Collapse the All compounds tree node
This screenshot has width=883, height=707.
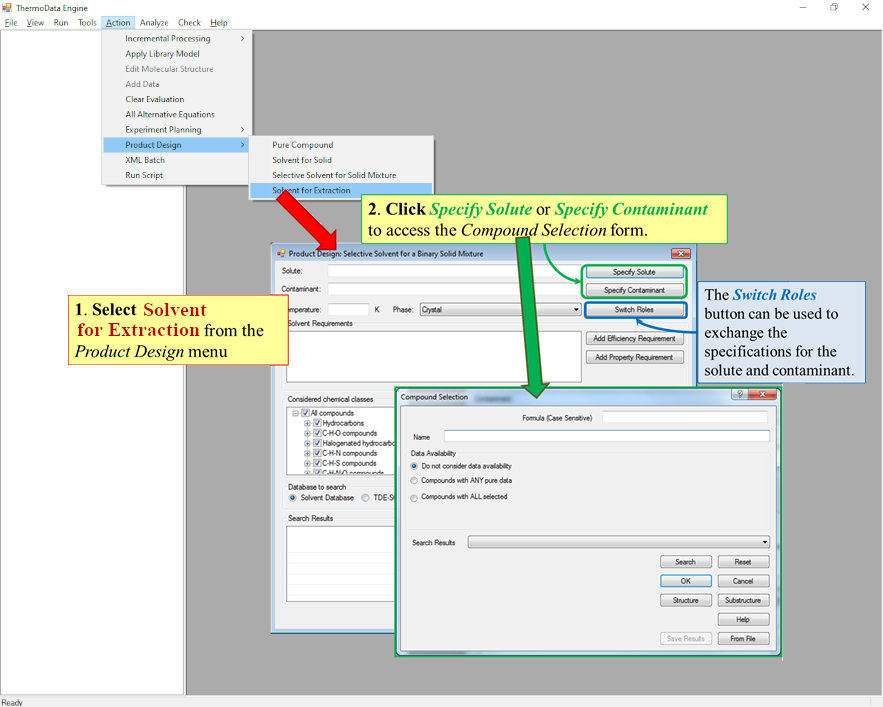(296, 413)
